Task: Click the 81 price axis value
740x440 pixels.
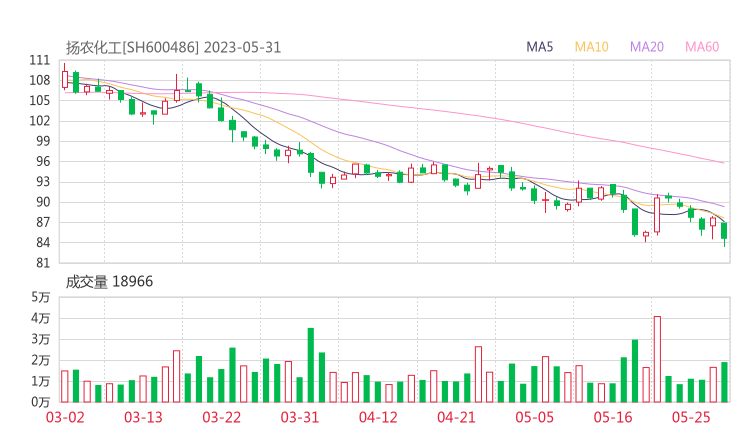Action: [43, 263]
